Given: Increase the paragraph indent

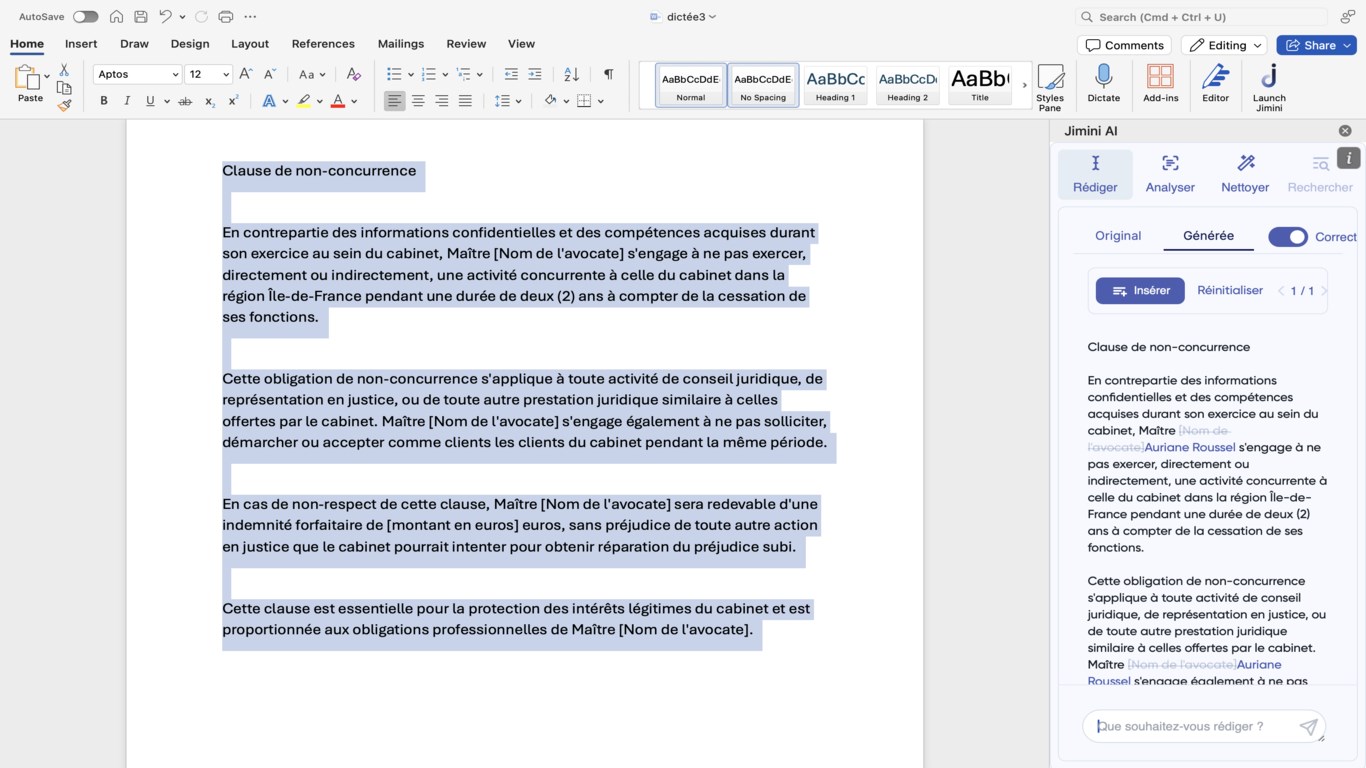Looking at the screenshot, I should tap(535, 74).
